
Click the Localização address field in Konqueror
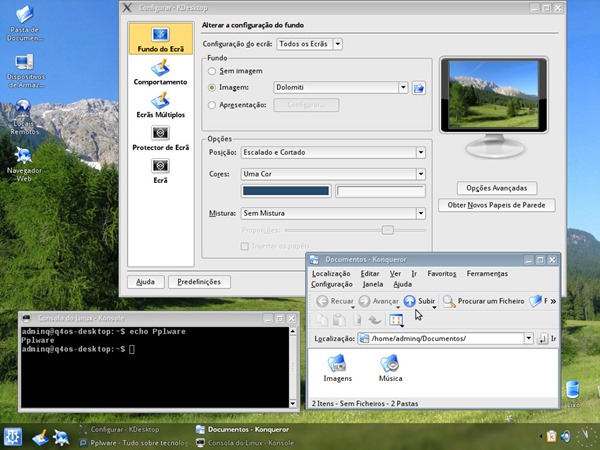pyautogui.click(x=441, y=338)
